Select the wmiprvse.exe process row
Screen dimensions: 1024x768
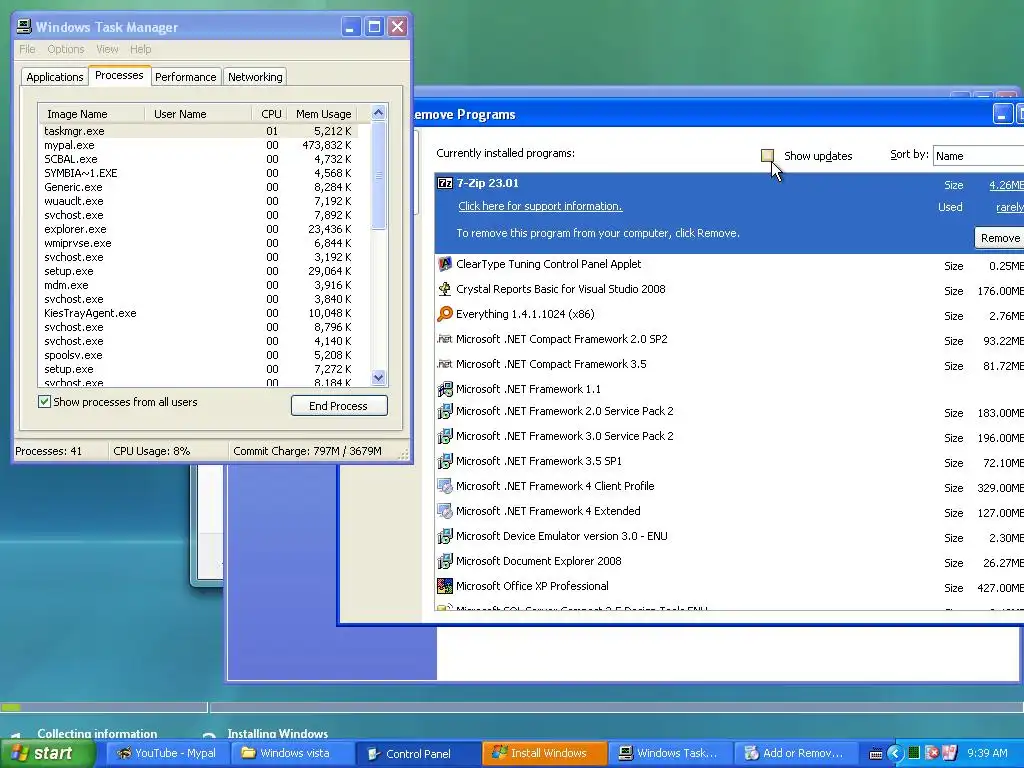click(x=199, y=243)
